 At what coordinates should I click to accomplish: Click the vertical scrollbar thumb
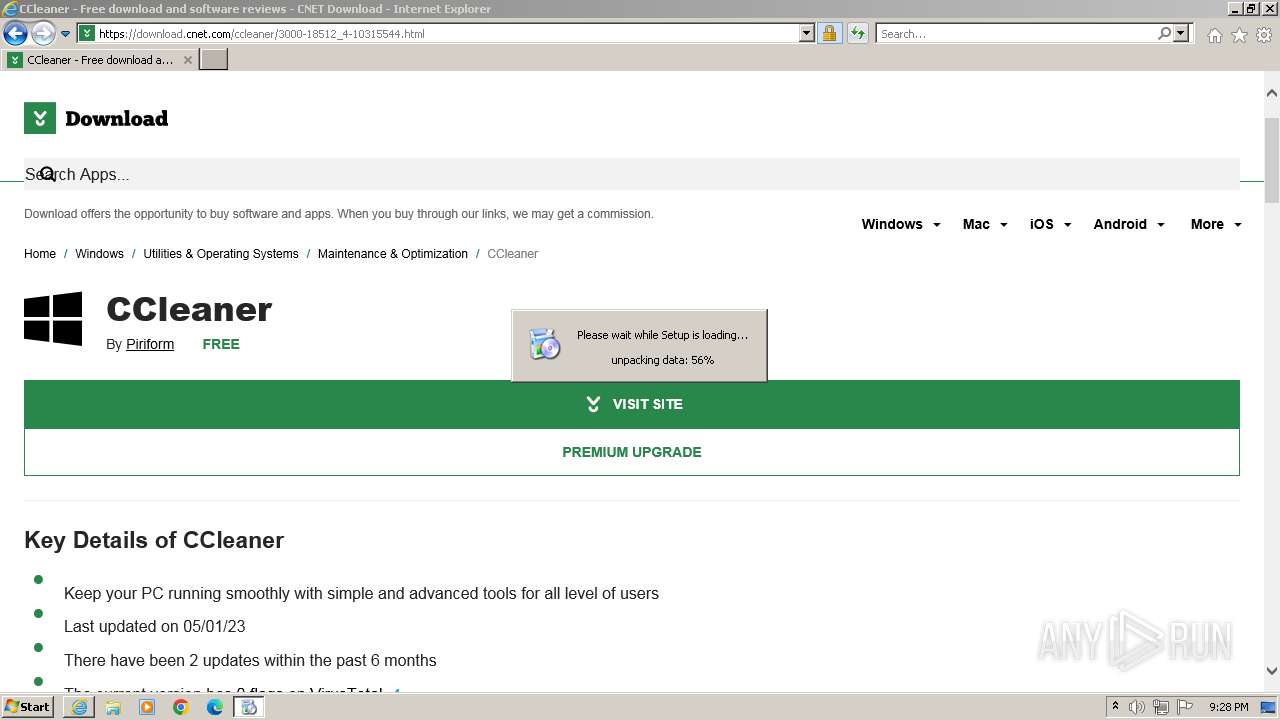pyautogui.click(x=1272, y=160)
